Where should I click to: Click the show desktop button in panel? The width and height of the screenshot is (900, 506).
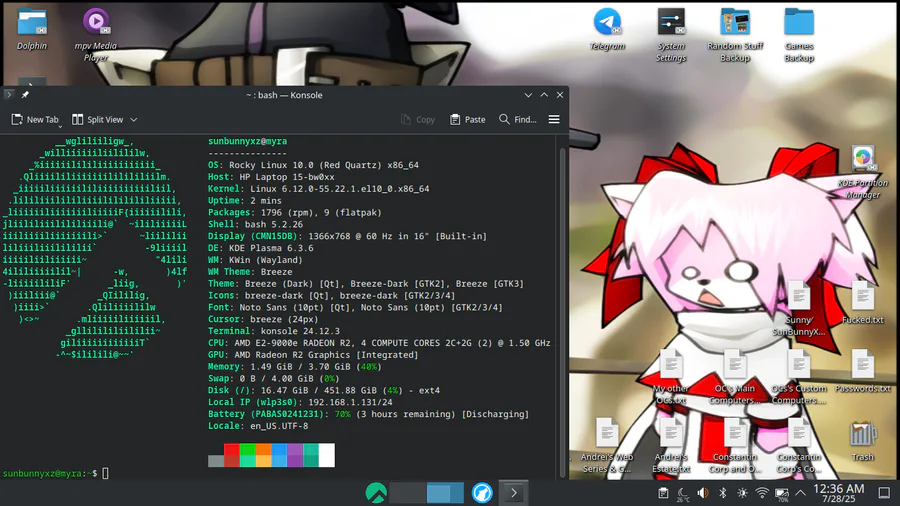point(884,493)
